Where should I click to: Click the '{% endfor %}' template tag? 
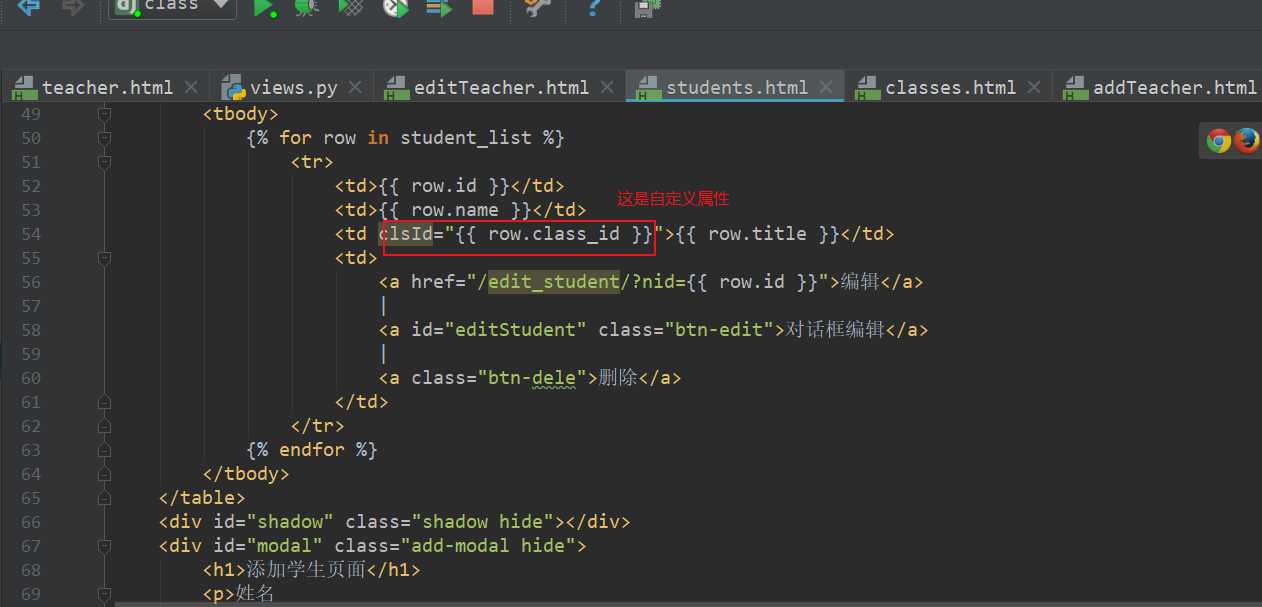(x=312, y=450)
